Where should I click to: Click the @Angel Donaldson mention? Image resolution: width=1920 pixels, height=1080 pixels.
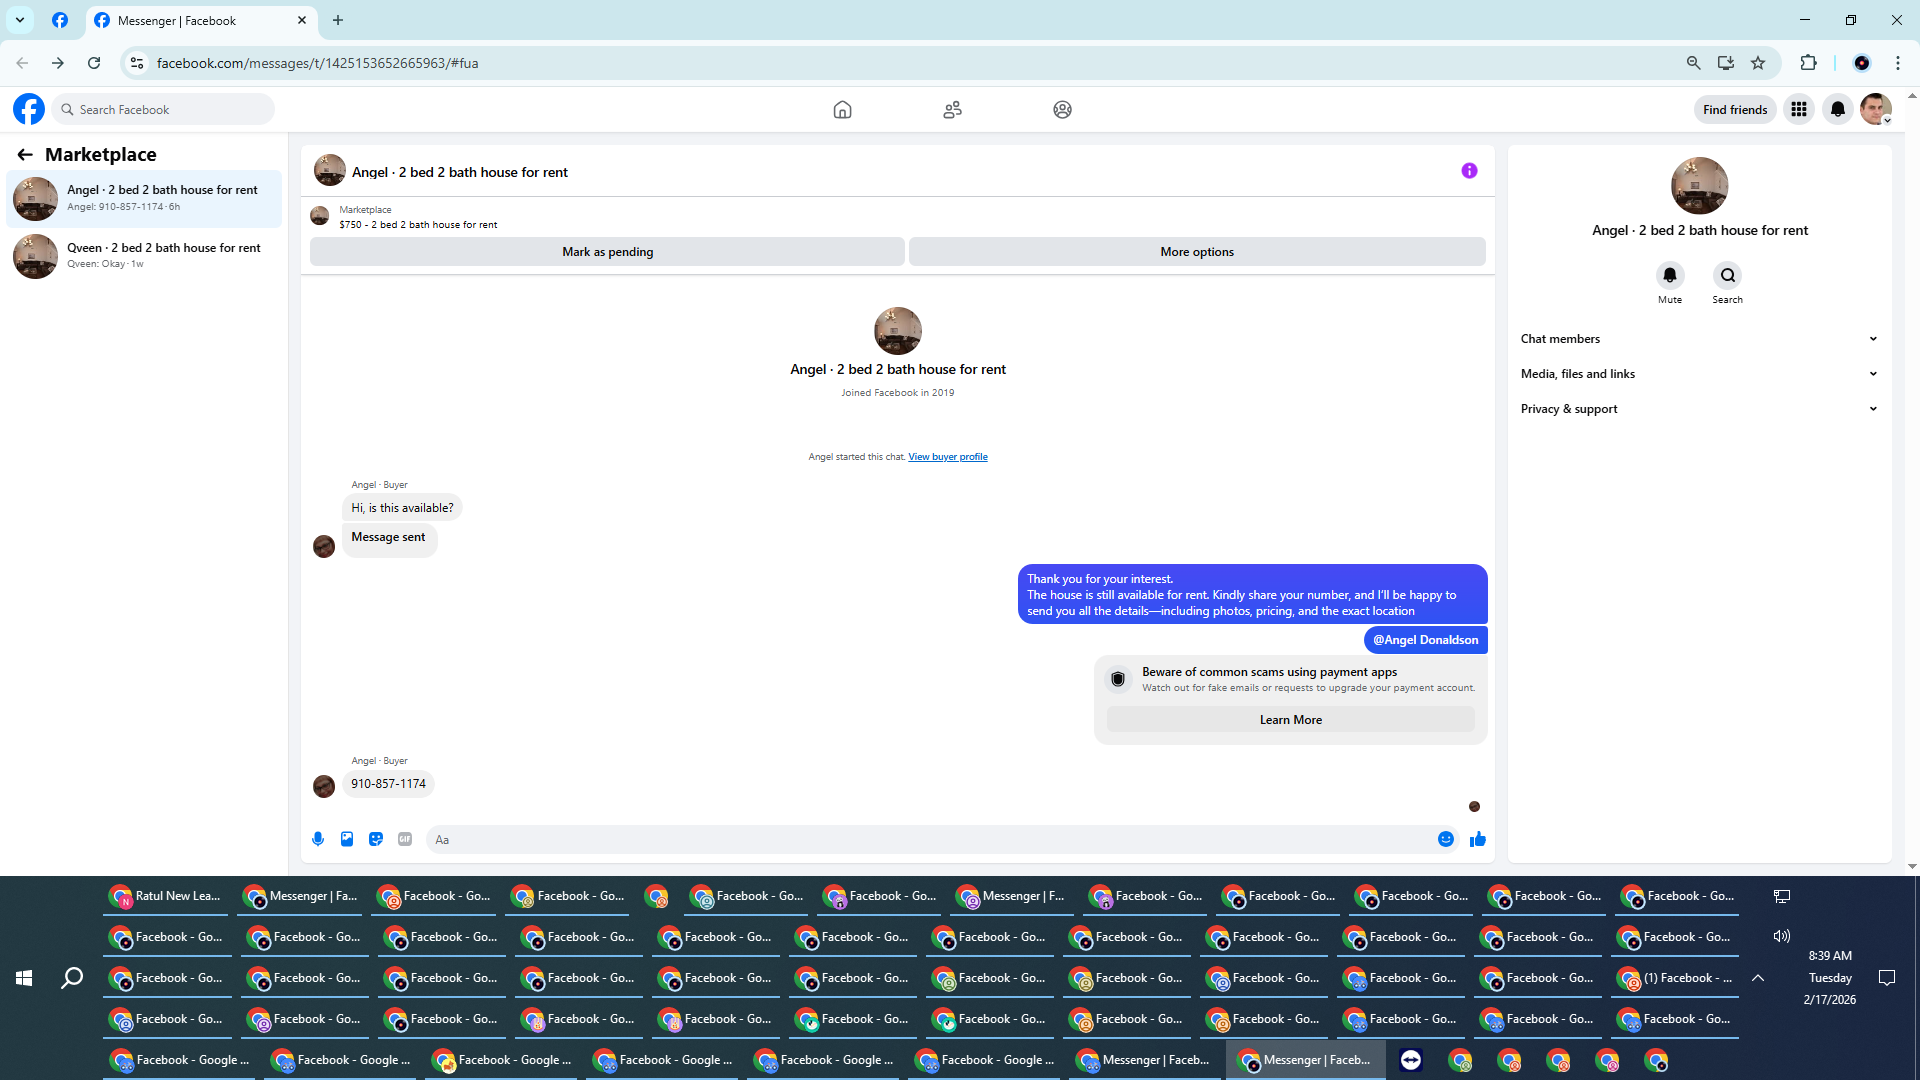click(1425, 640)
